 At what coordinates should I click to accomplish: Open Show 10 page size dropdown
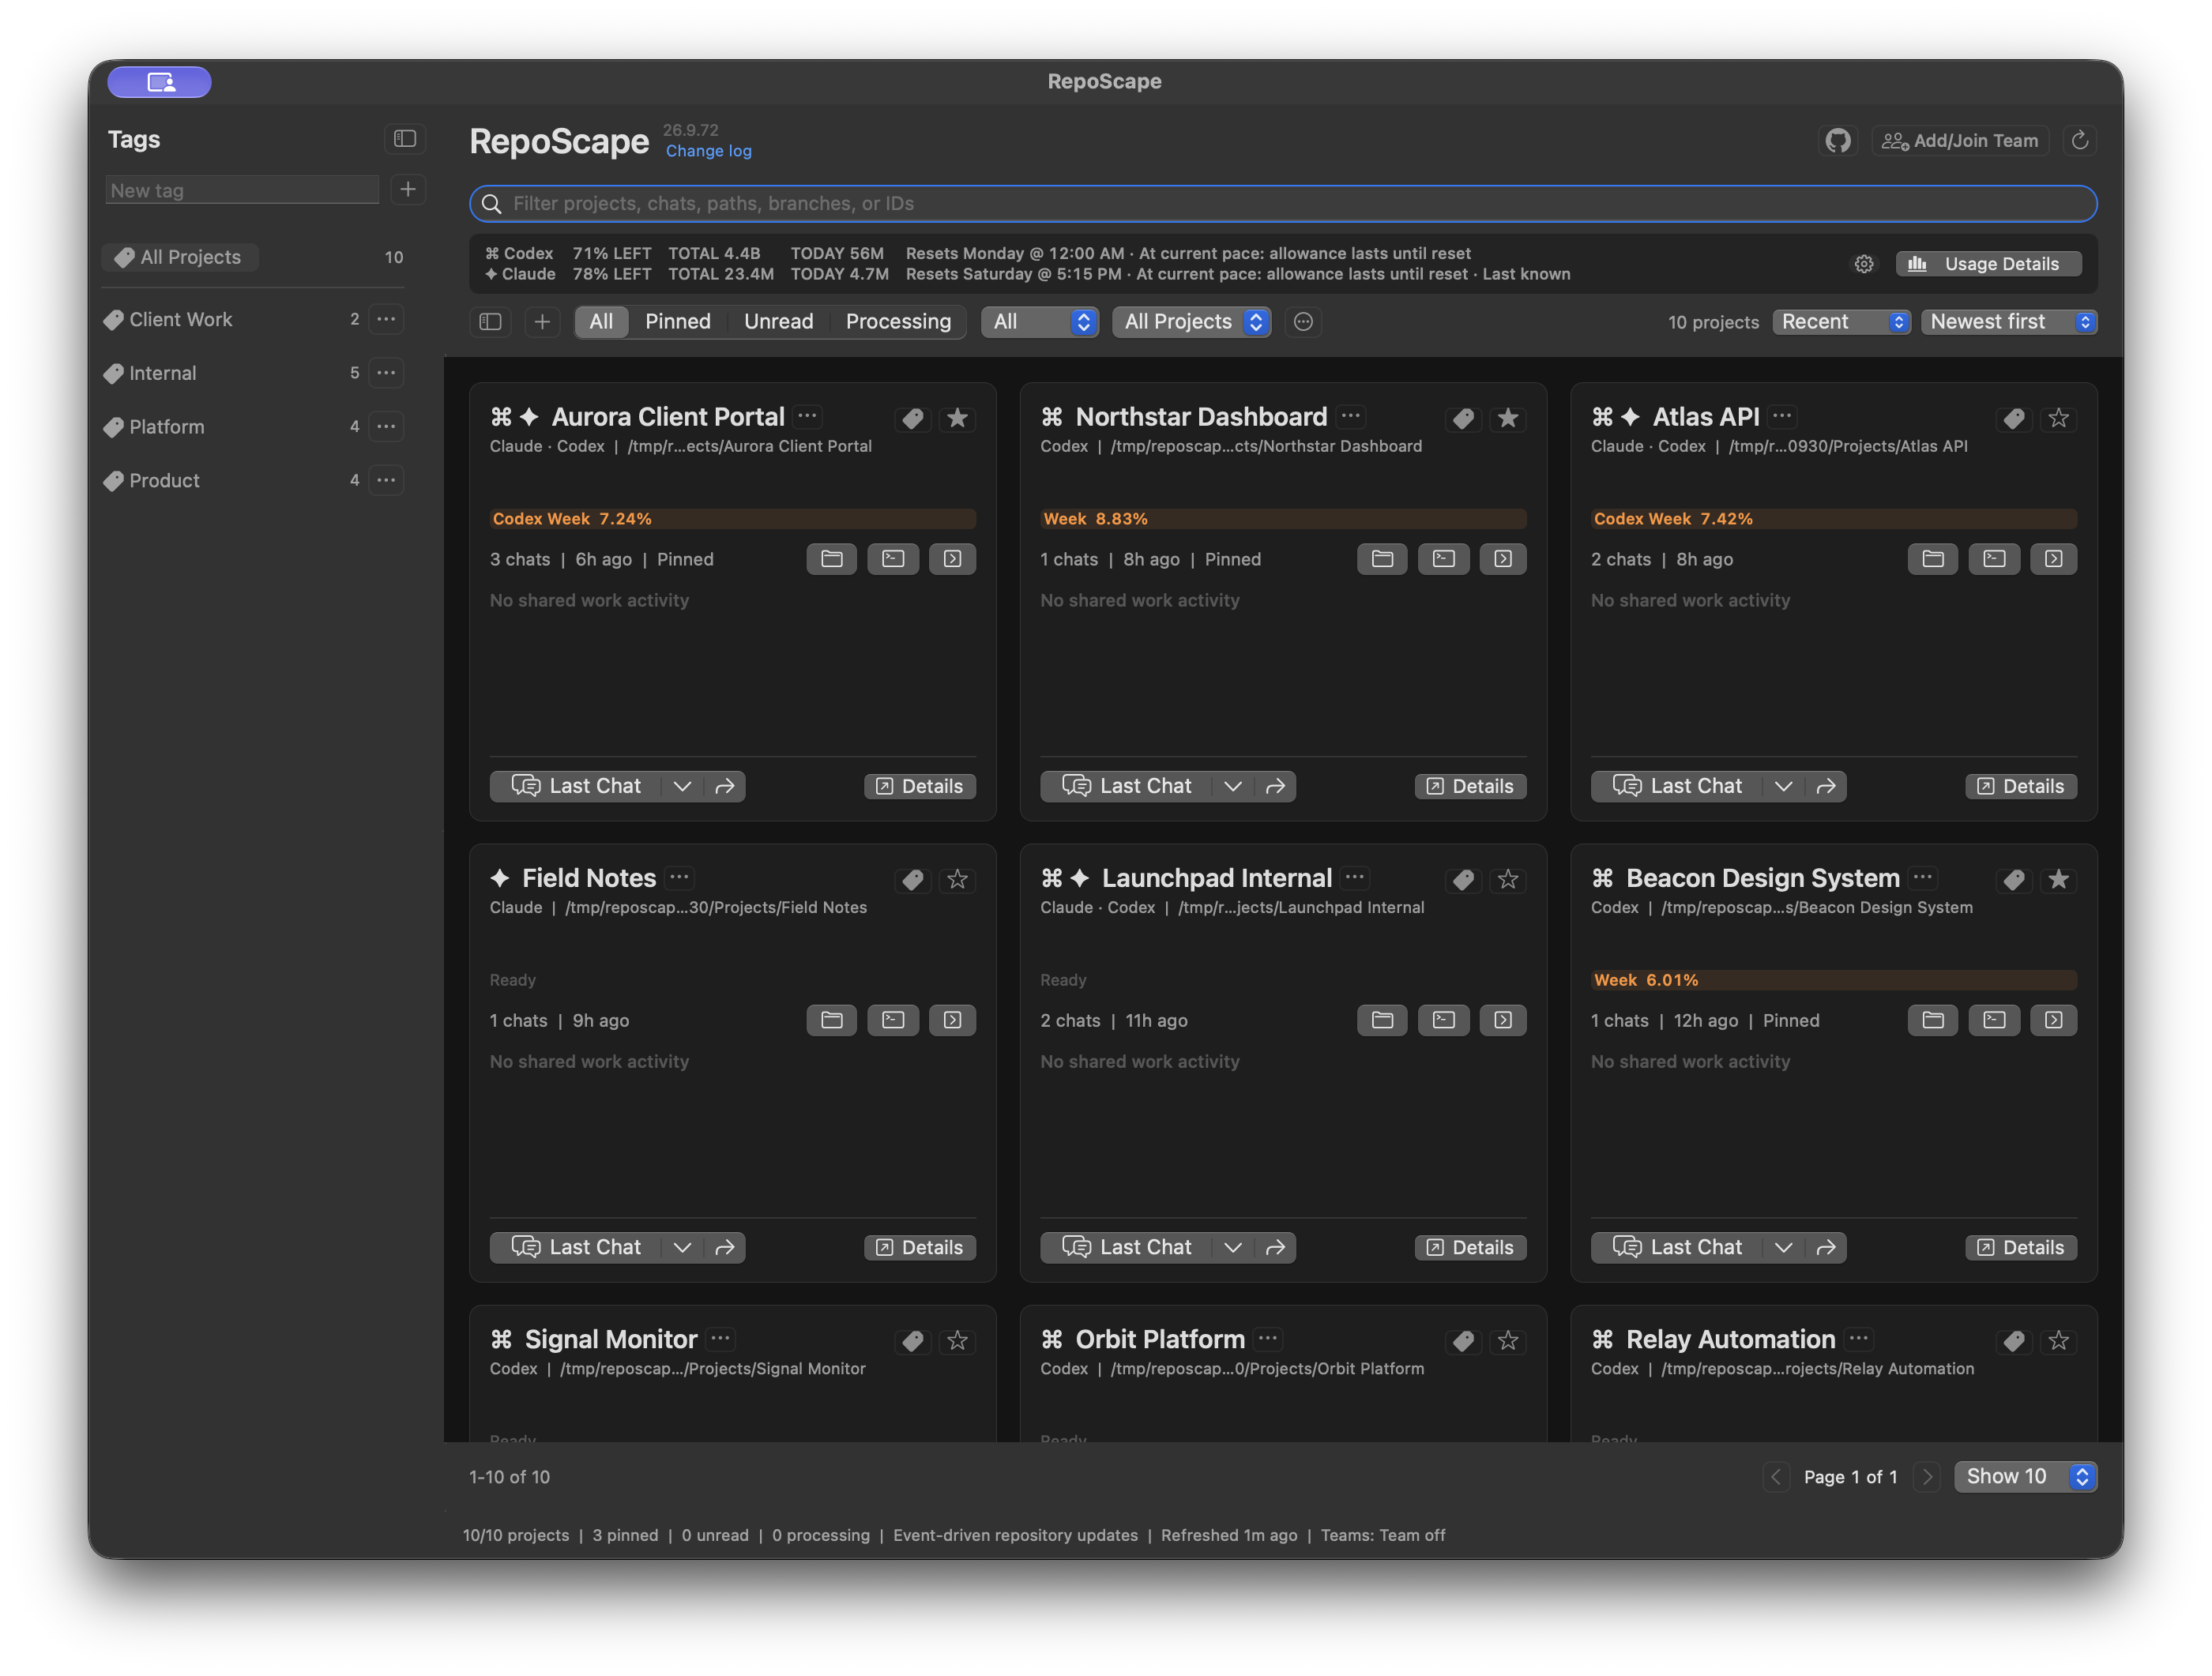(x=2026, y=1477)
